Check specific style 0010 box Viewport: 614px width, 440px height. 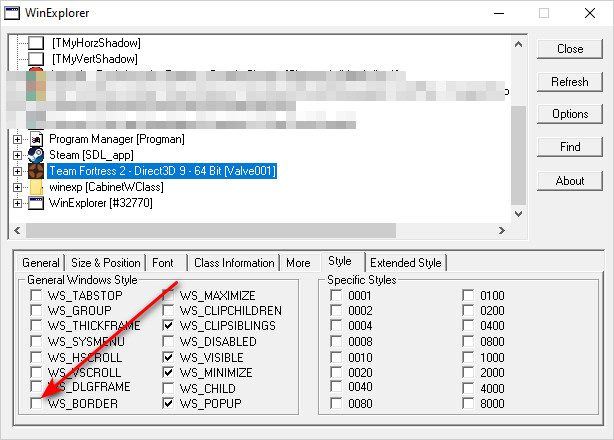[x=336, y=357]
